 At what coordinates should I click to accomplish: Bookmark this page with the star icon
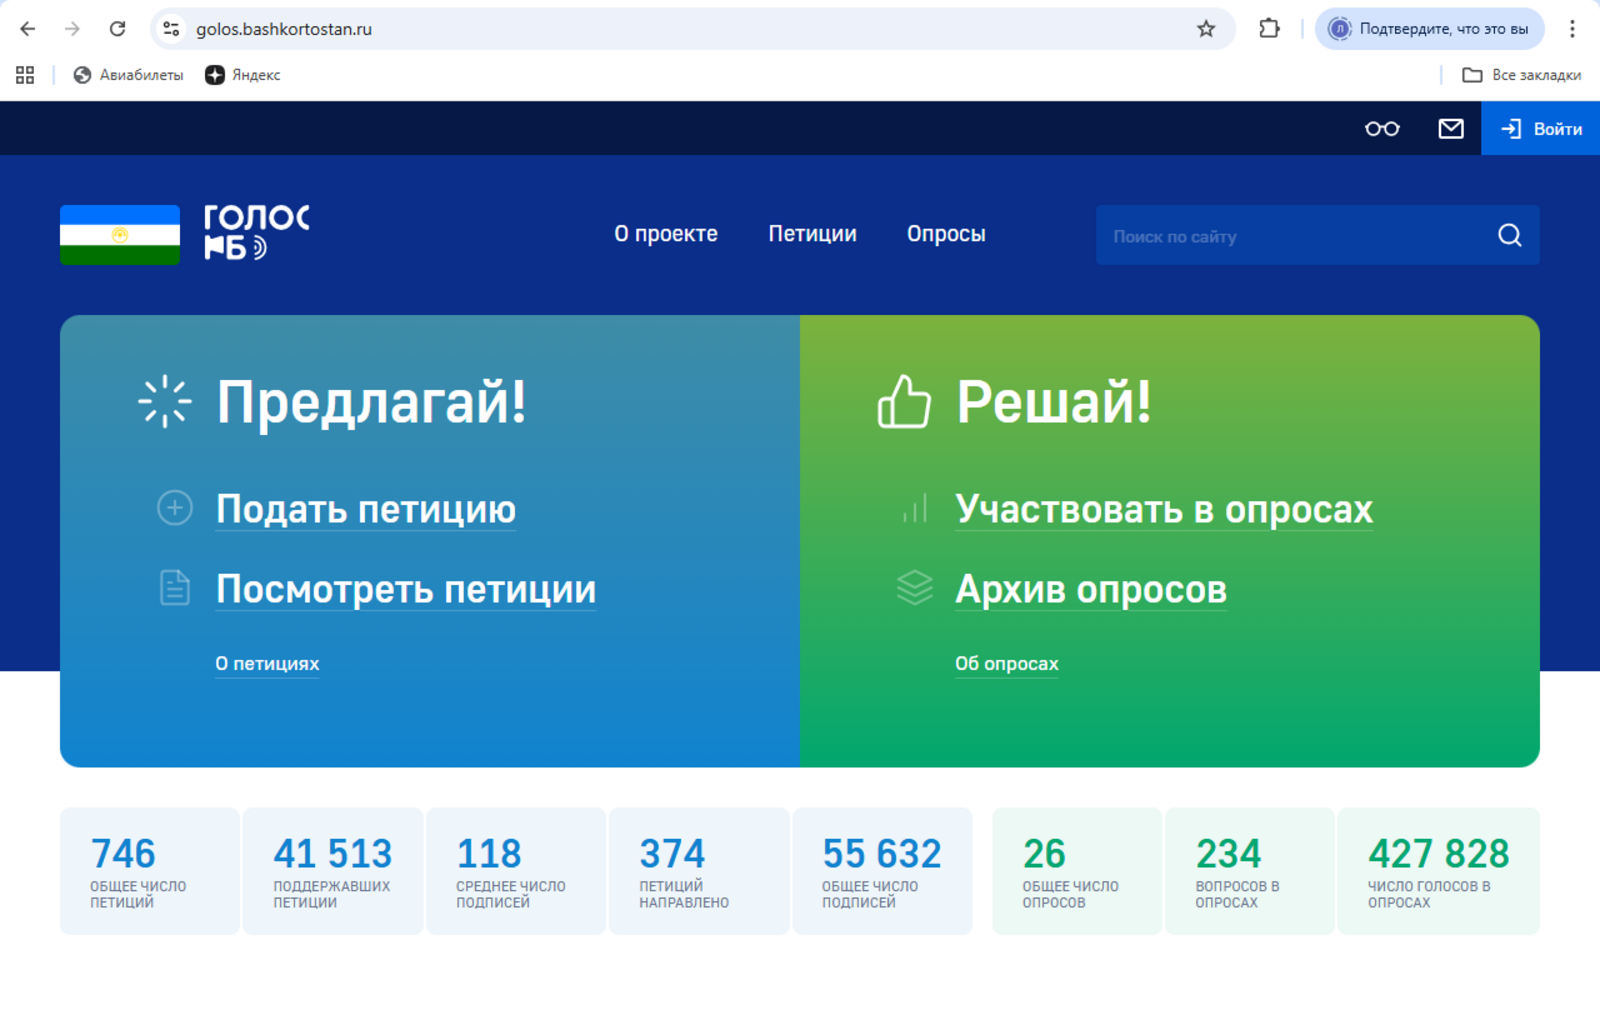pyautogui.click(x=1206, y=29)
